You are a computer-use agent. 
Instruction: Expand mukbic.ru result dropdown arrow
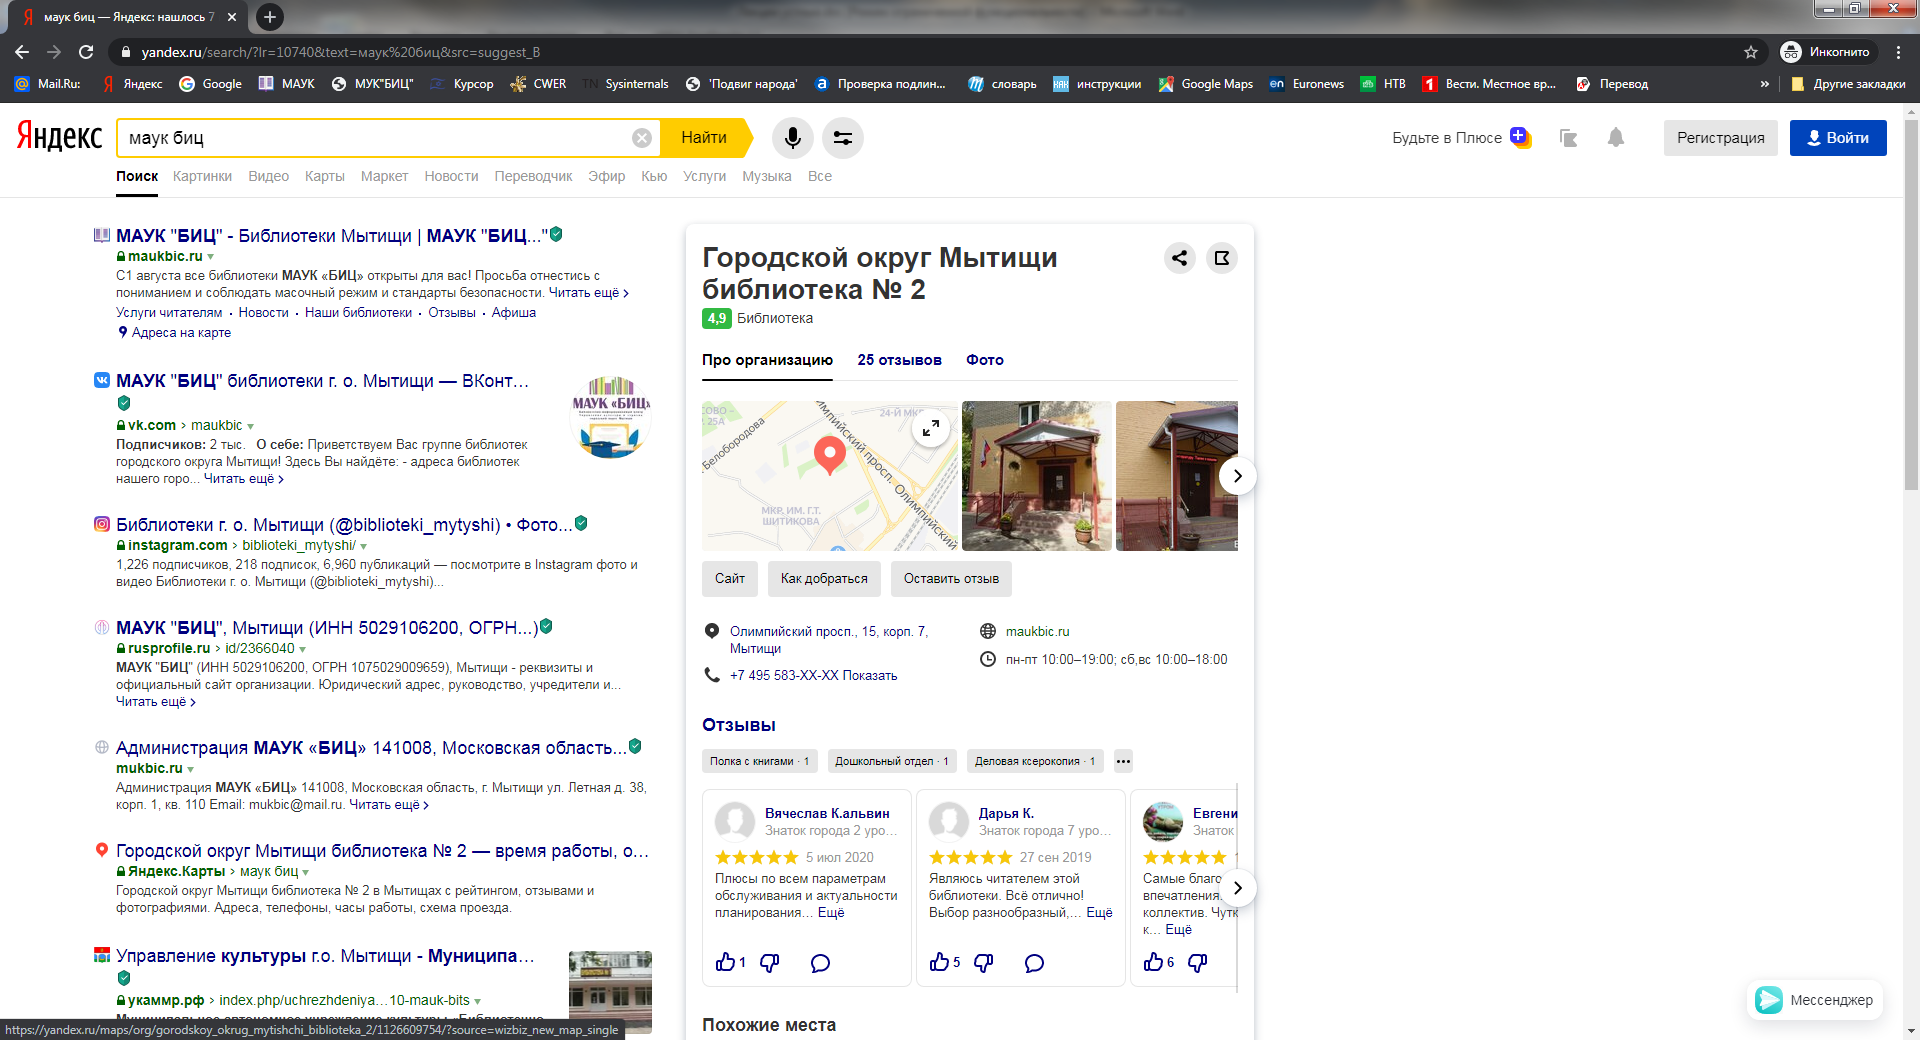[190, 769]
